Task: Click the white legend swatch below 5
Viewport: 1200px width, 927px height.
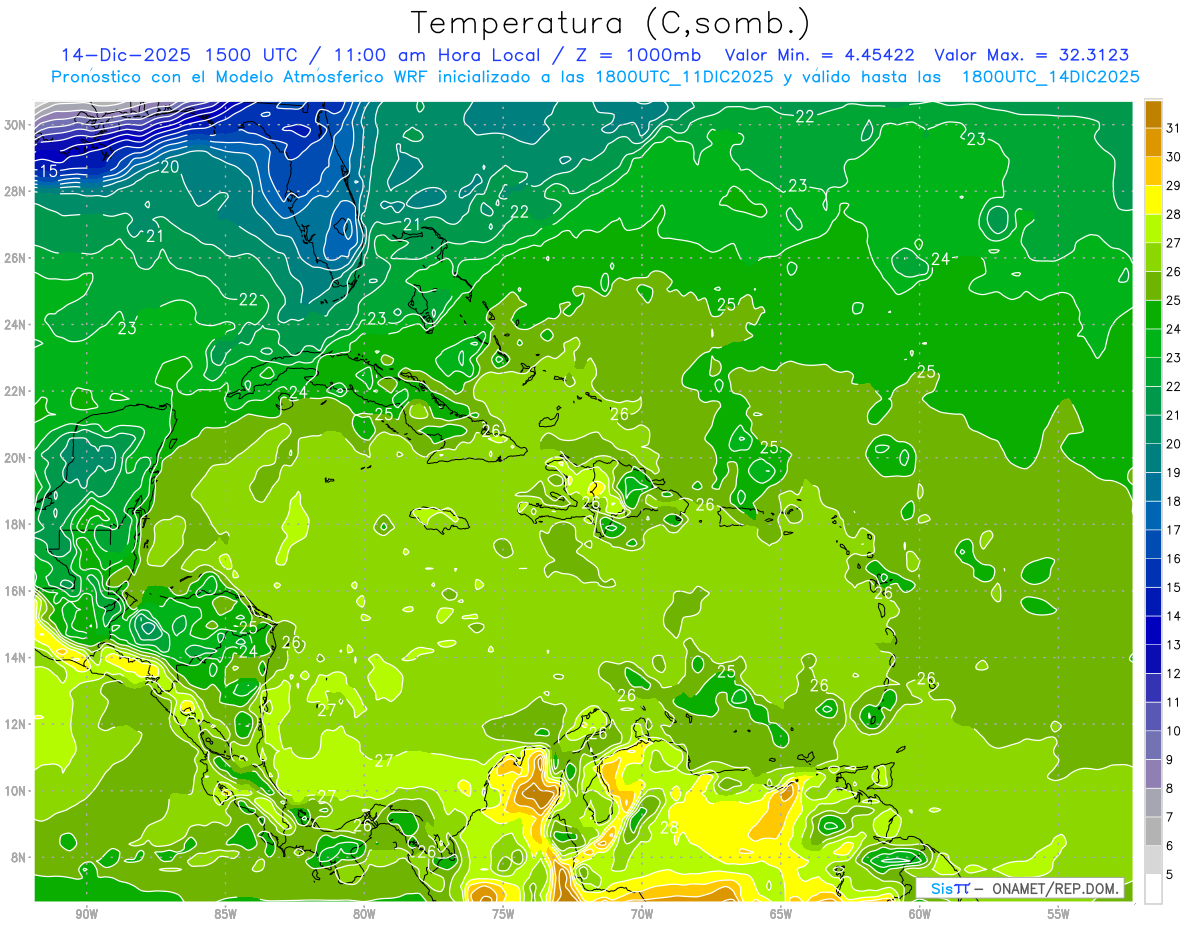Action: tap(1153, 889)
